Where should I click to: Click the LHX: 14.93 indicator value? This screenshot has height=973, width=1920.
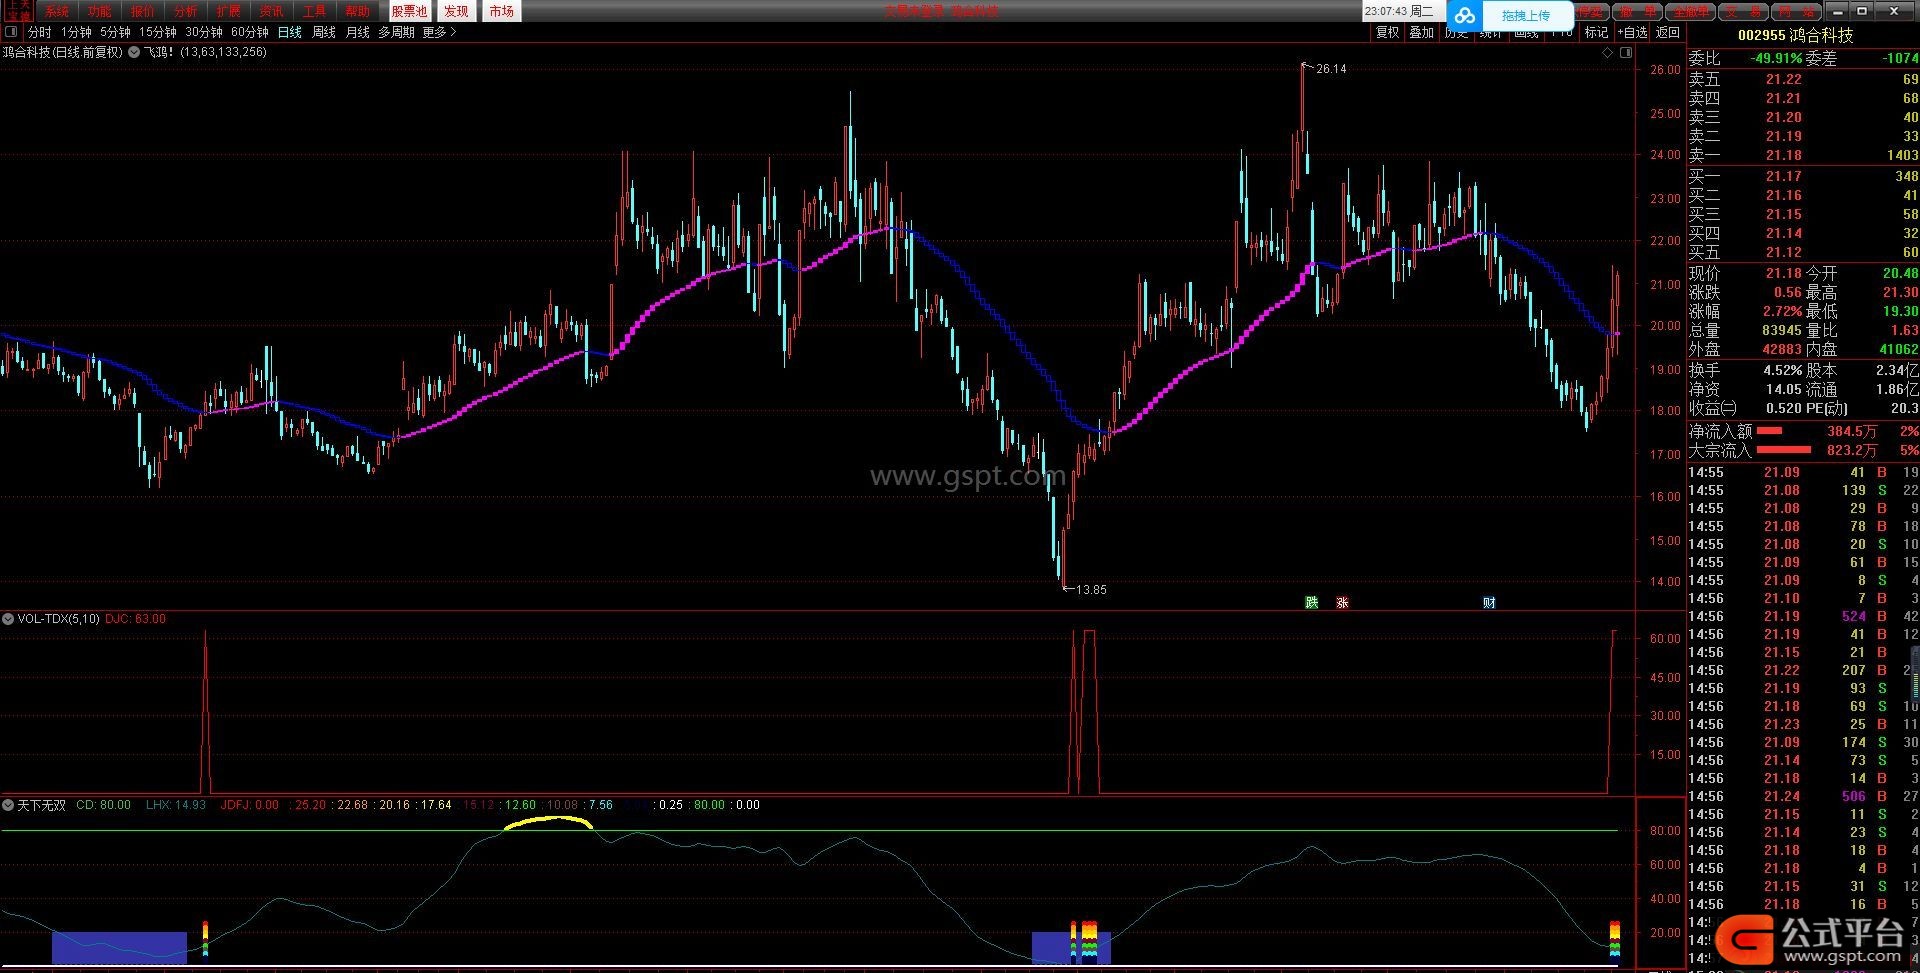[175, 805]
